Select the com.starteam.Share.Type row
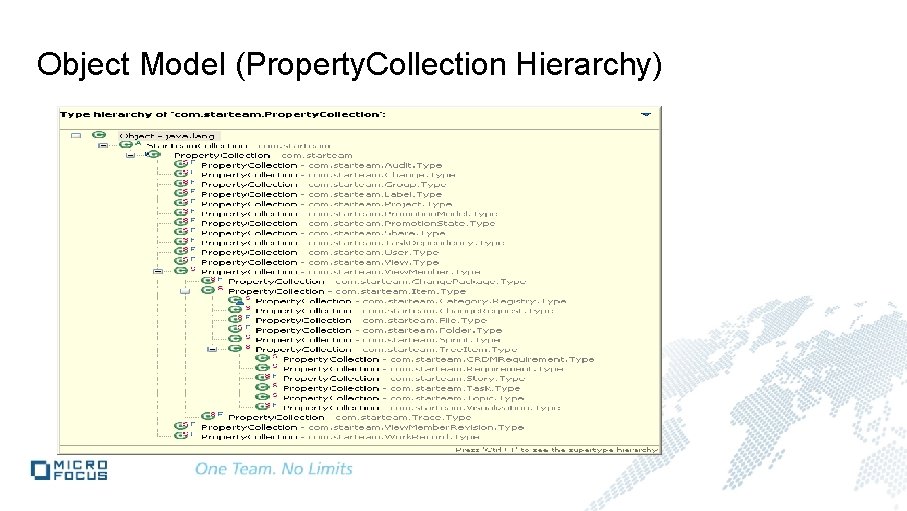Screen dimensions: 907x511 323,233
